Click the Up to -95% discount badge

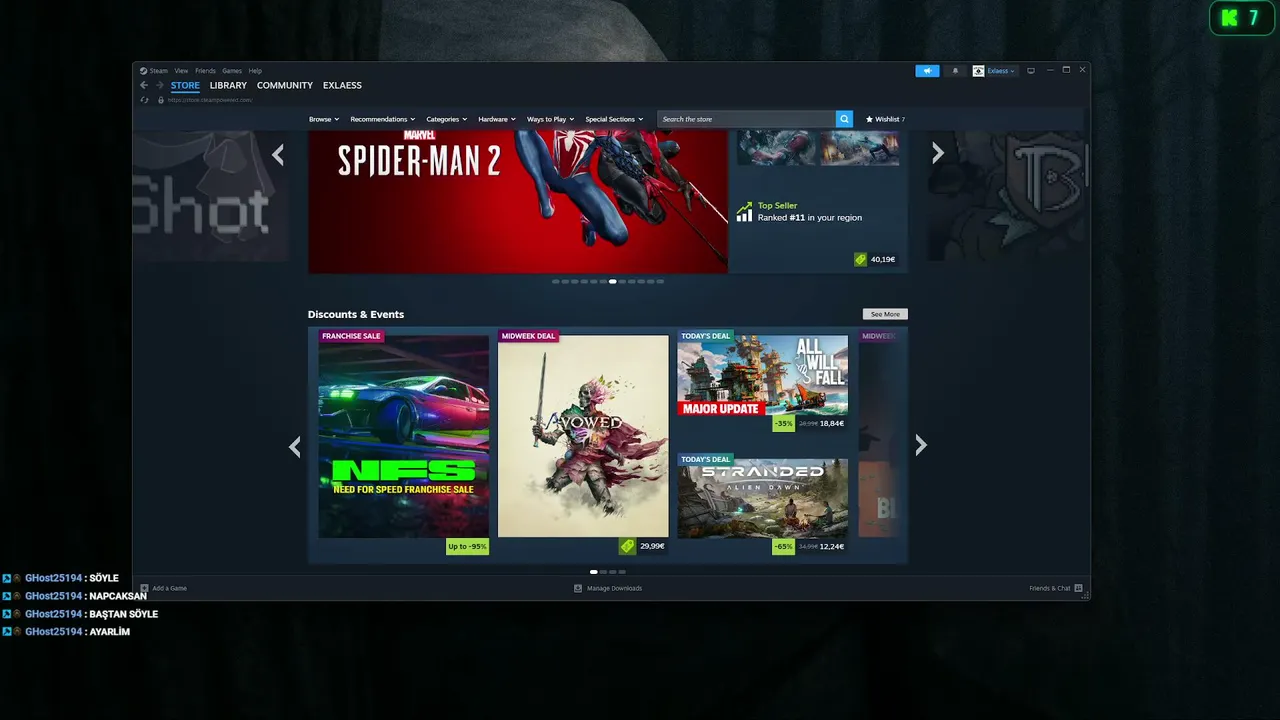coord(467,546)
